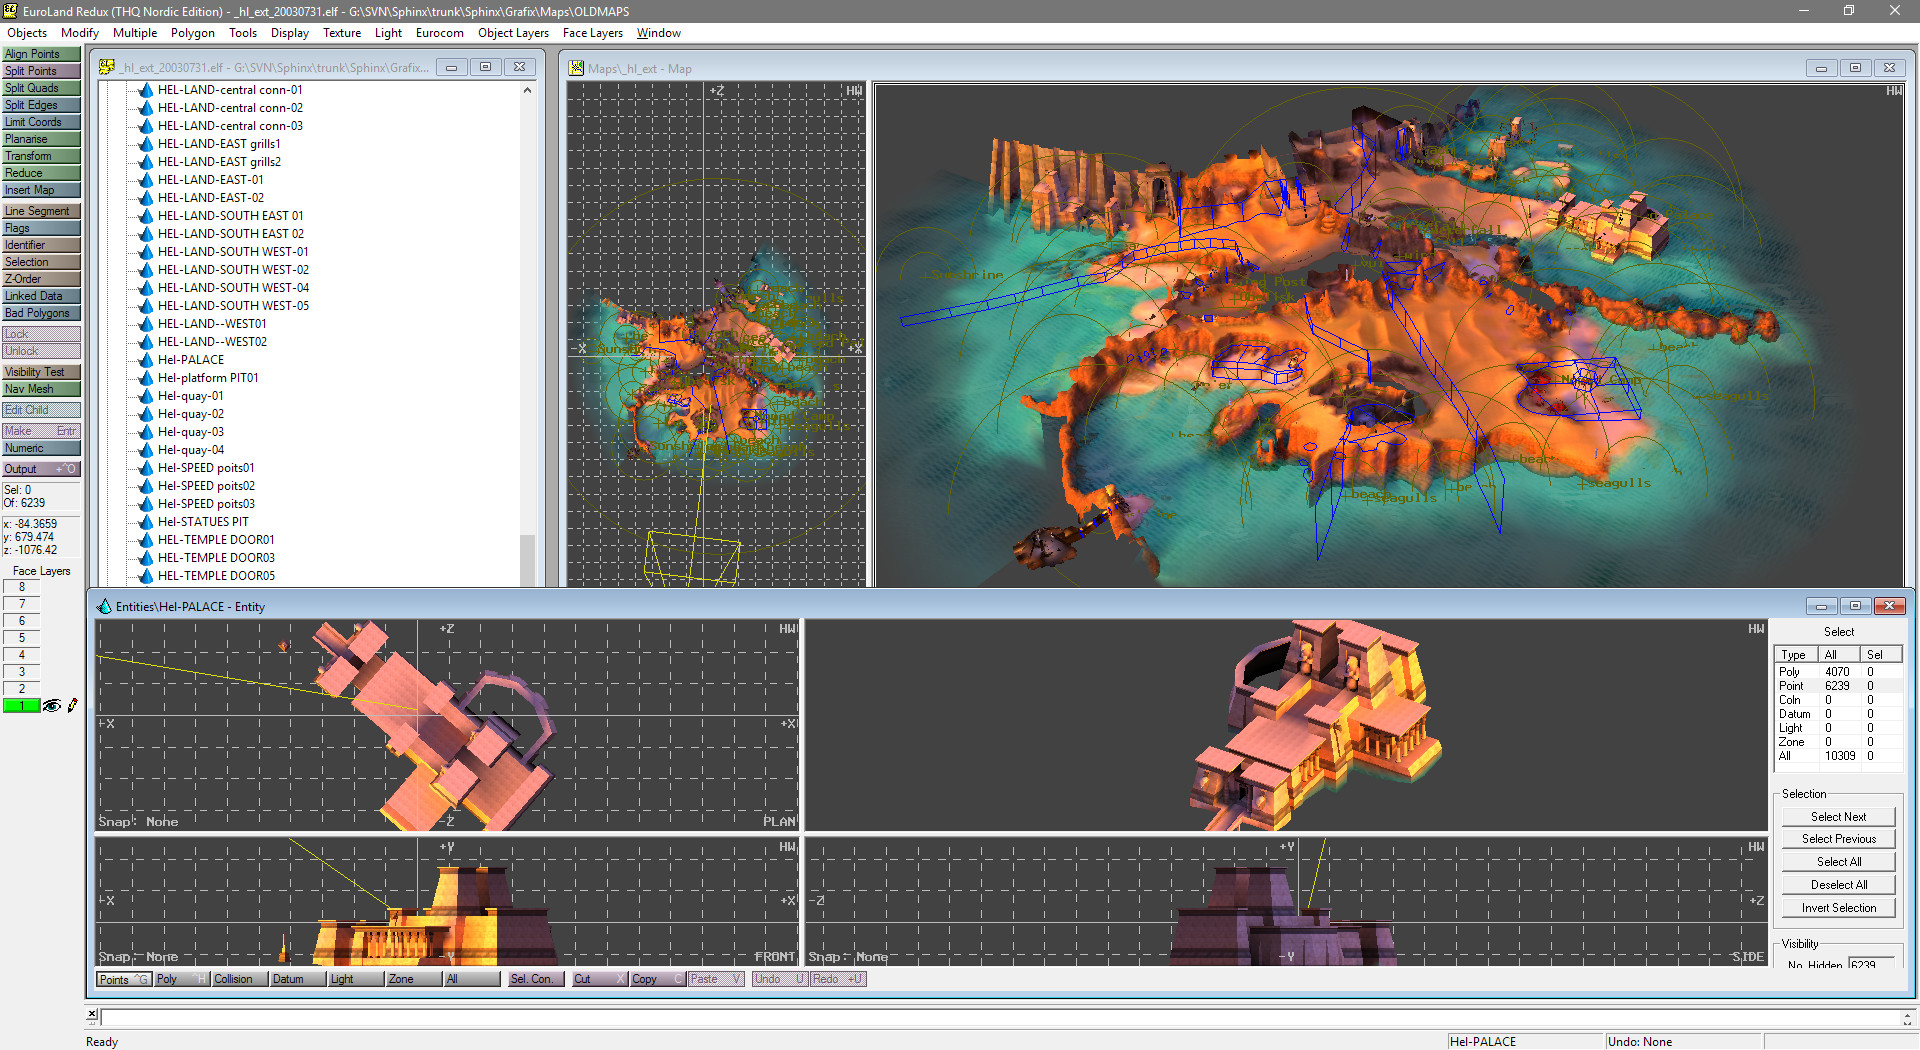This screenshot has width=1920, height=1050.
Task: Click the document icon on the .elf window title bar
Action: tap(106, 66)
